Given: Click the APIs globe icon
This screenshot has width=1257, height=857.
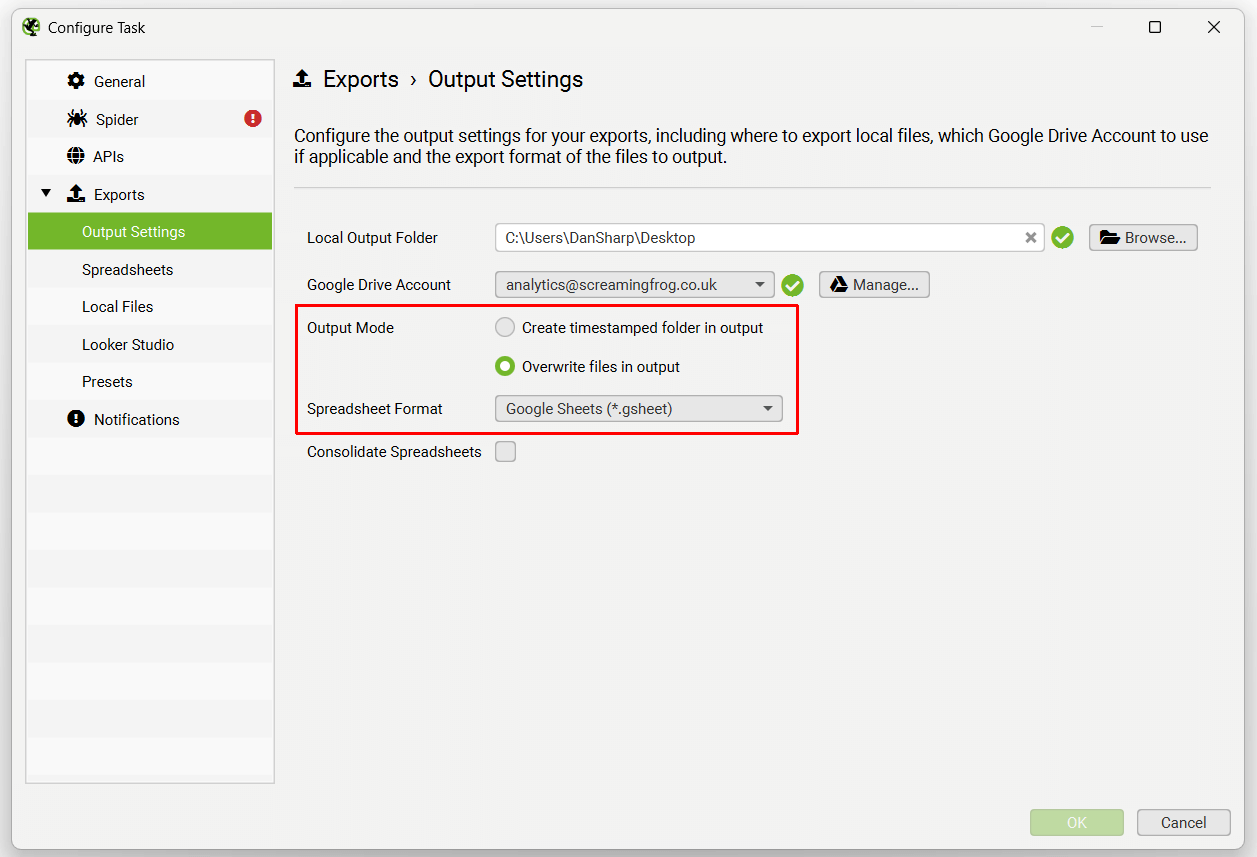Looking at the screenshot, I should [77, 156].
